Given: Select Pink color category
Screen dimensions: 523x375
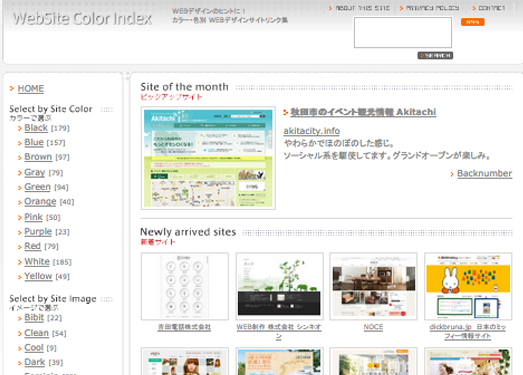Looking at the screenshot, I should [x=33, y=217].
